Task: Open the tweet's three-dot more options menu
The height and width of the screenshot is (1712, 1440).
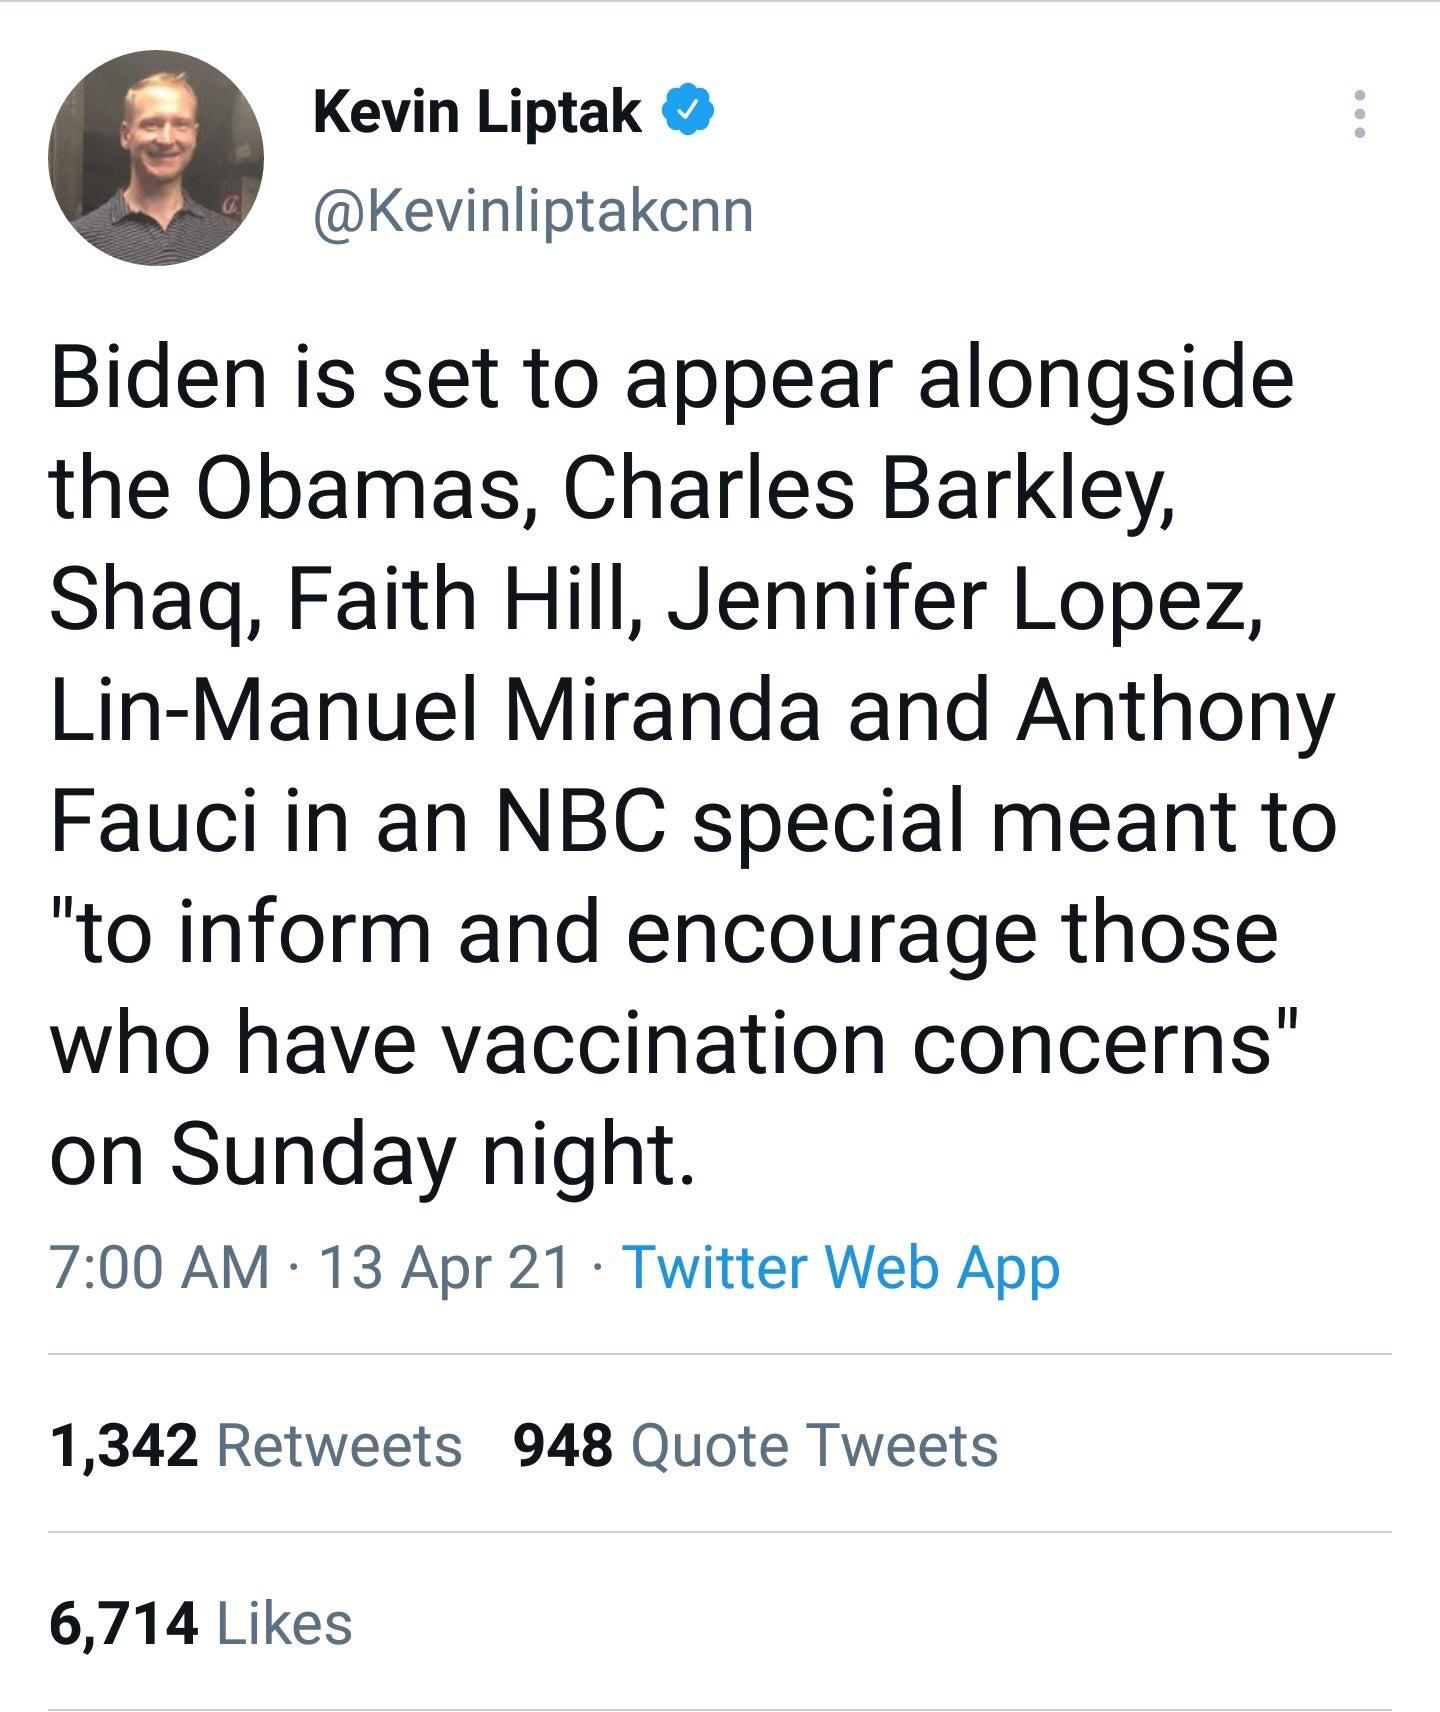Action: [x=1358, y=114]
